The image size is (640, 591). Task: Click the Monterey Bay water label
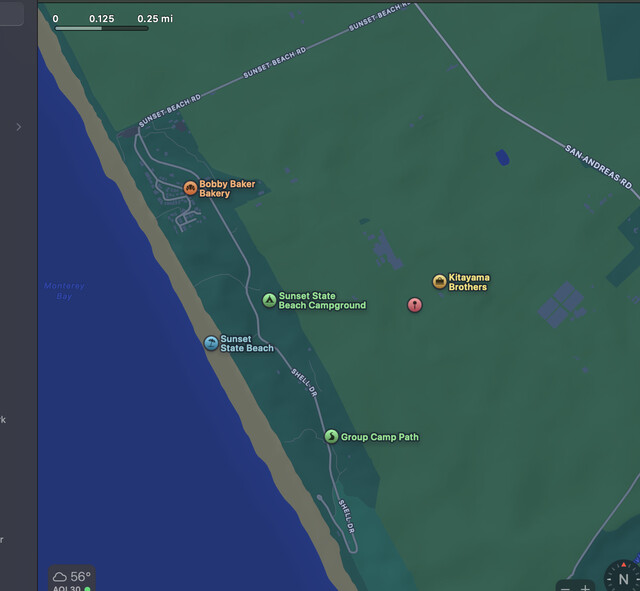[64, 291]
